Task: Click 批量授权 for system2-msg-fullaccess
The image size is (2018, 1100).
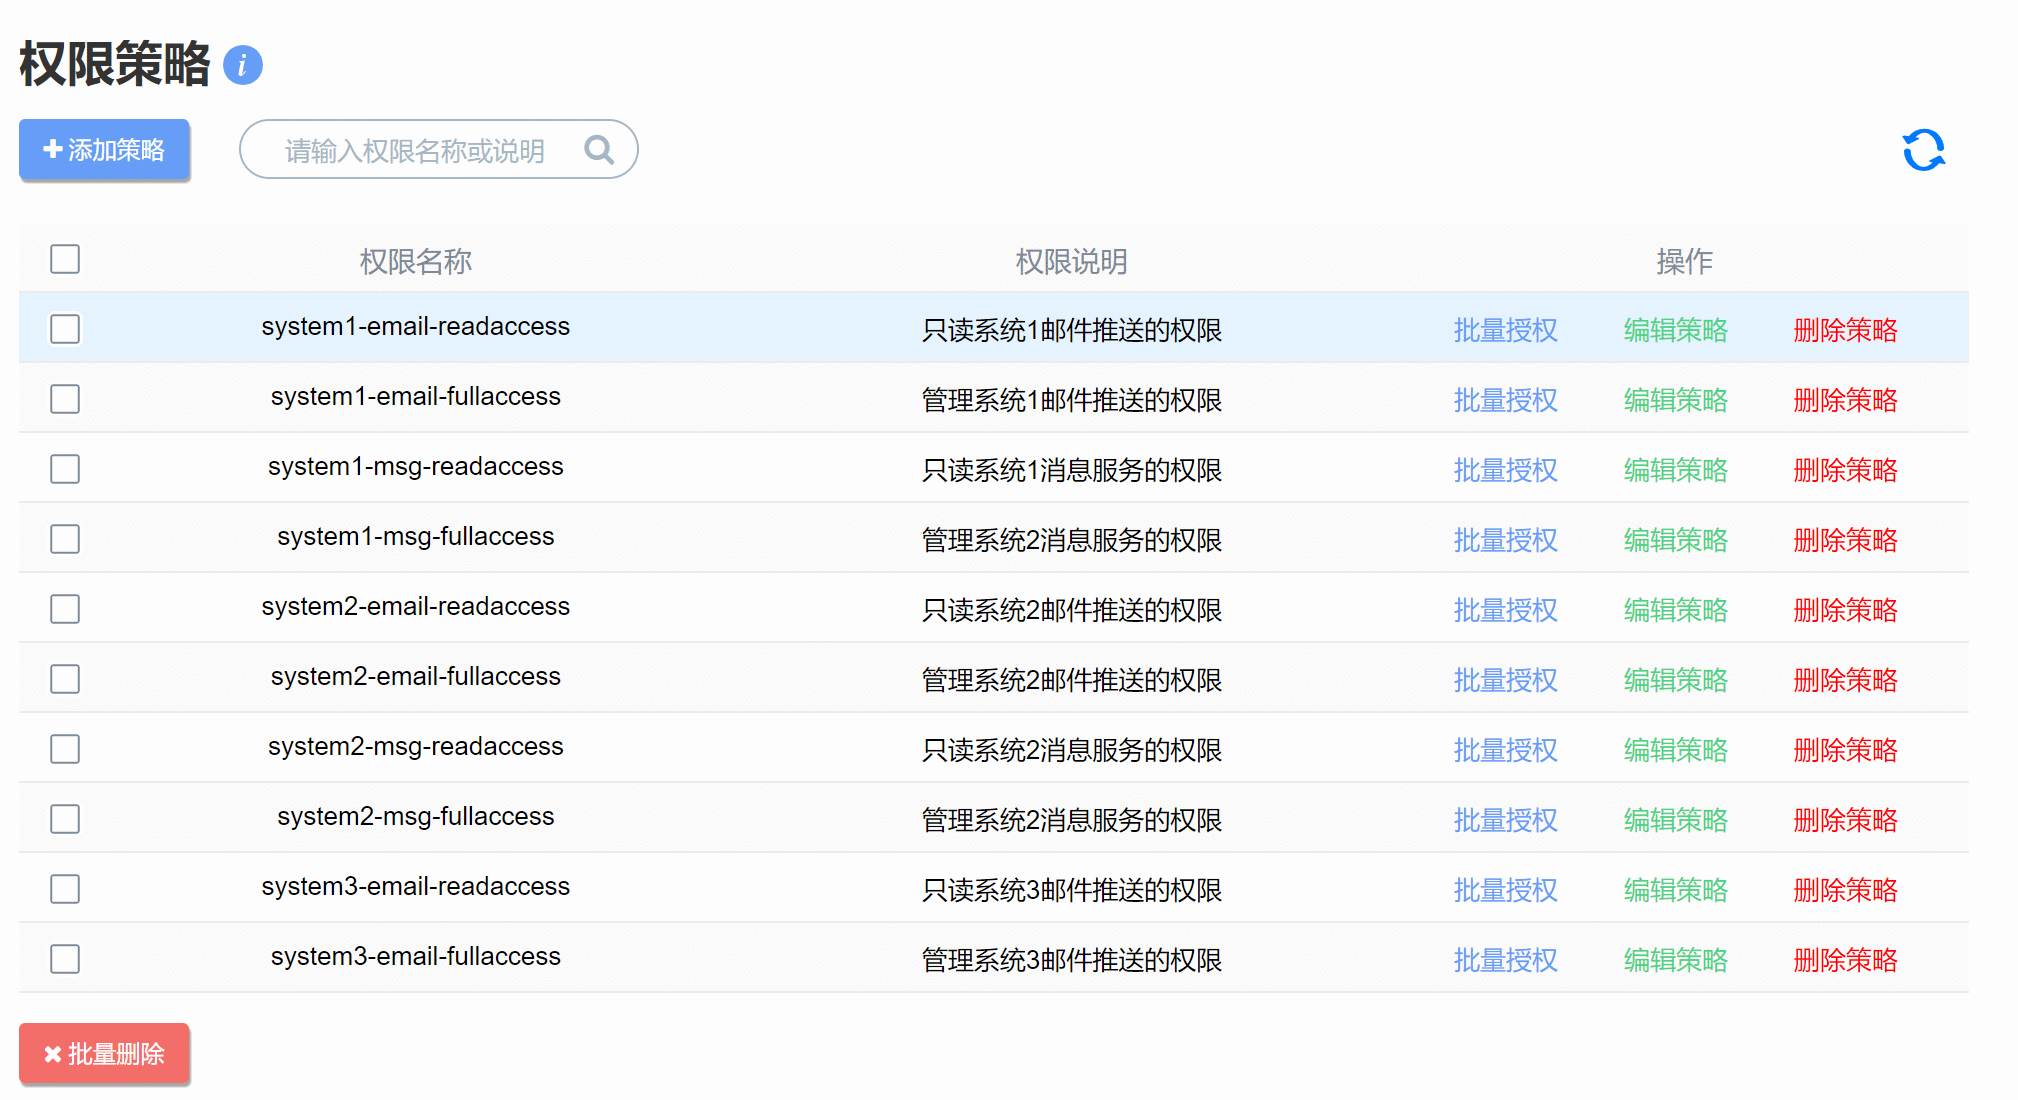Action: coord(1505,820)
